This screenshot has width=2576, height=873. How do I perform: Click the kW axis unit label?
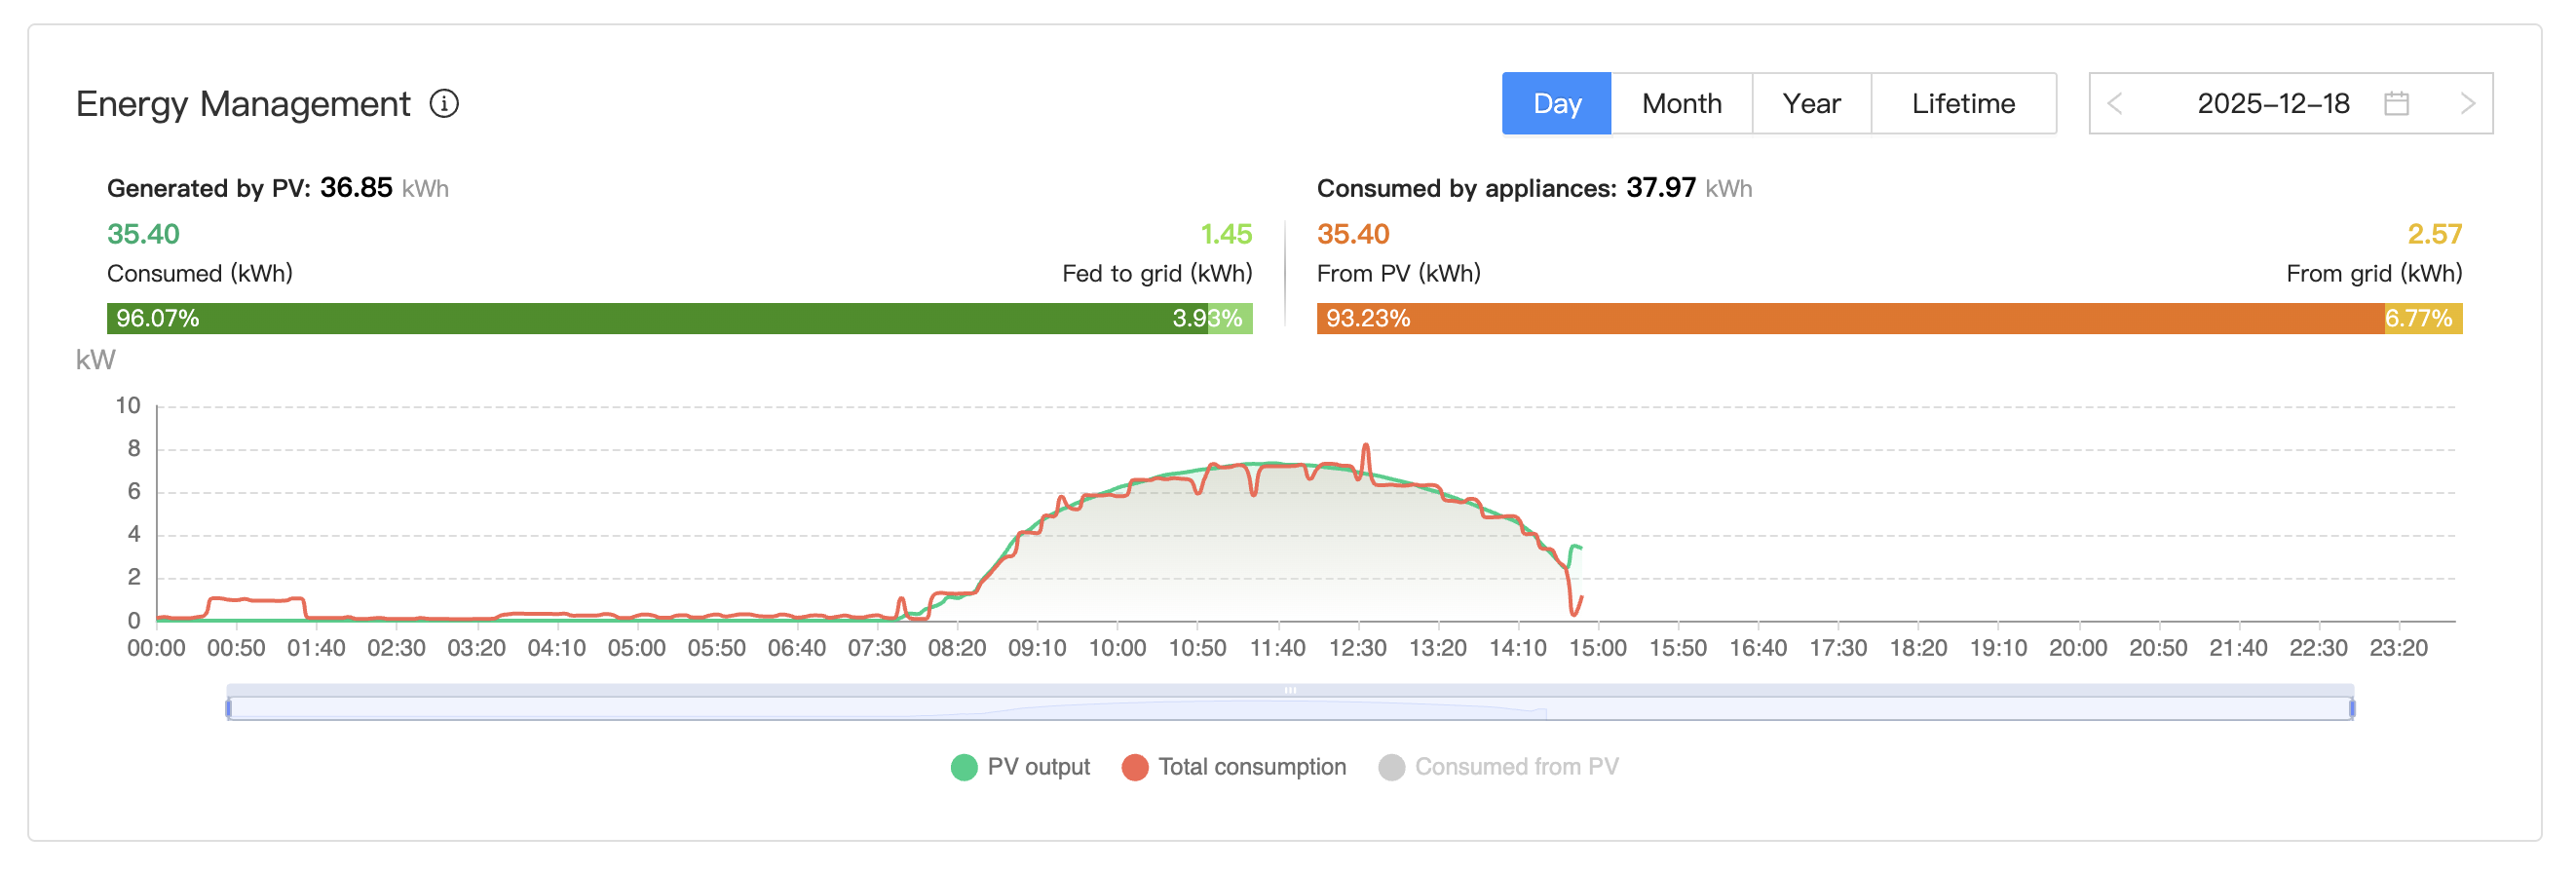tap(95, 360)
